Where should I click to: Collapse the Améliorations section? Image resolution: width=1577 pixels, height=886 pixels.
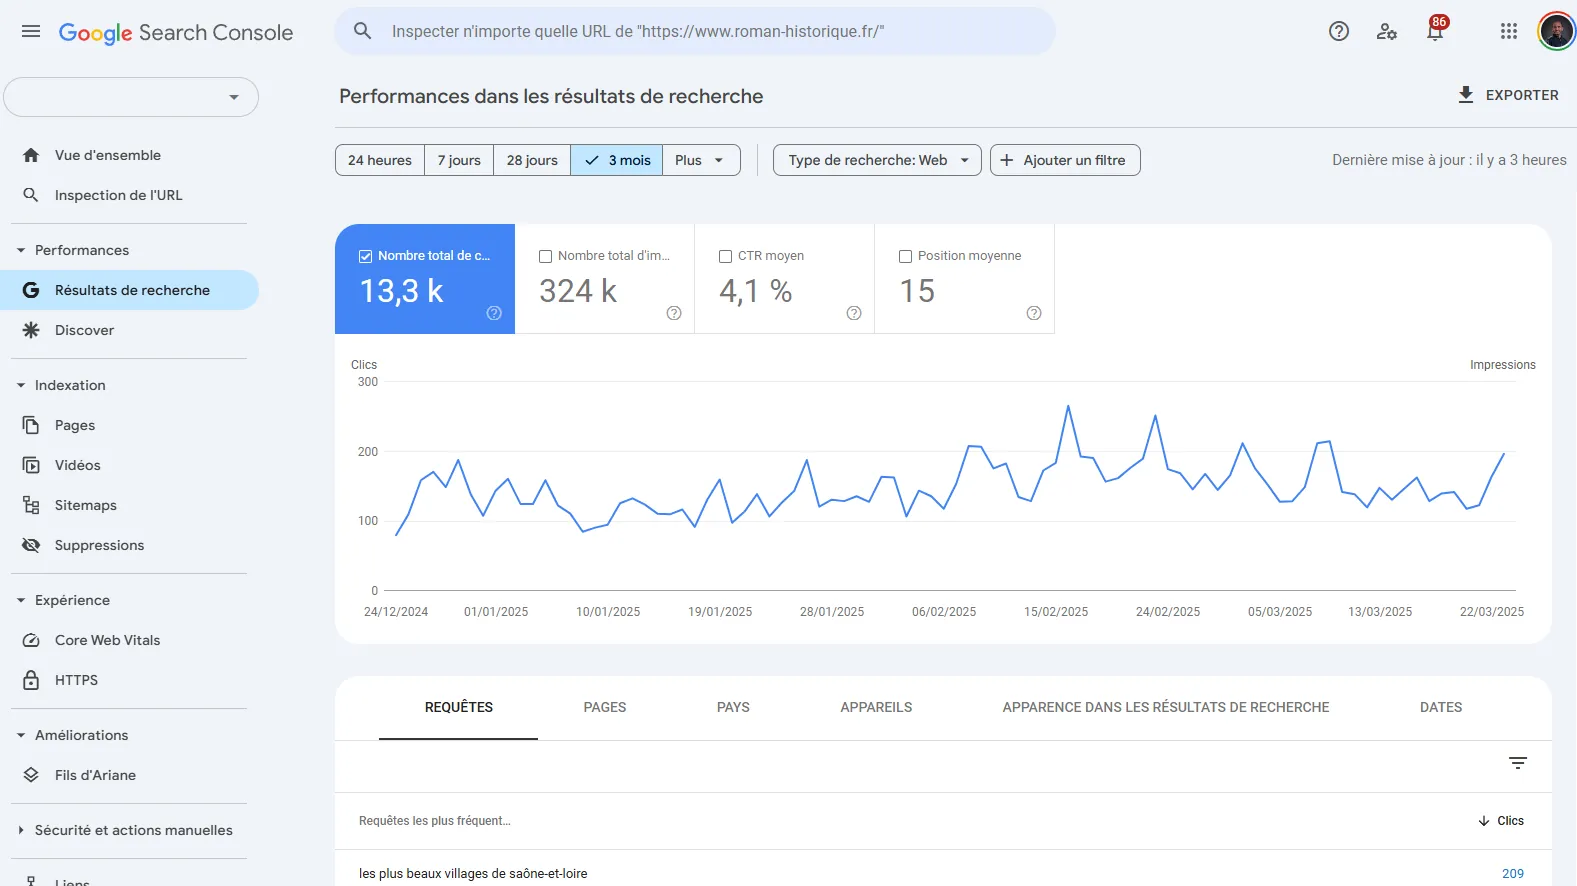coord(21,735)
